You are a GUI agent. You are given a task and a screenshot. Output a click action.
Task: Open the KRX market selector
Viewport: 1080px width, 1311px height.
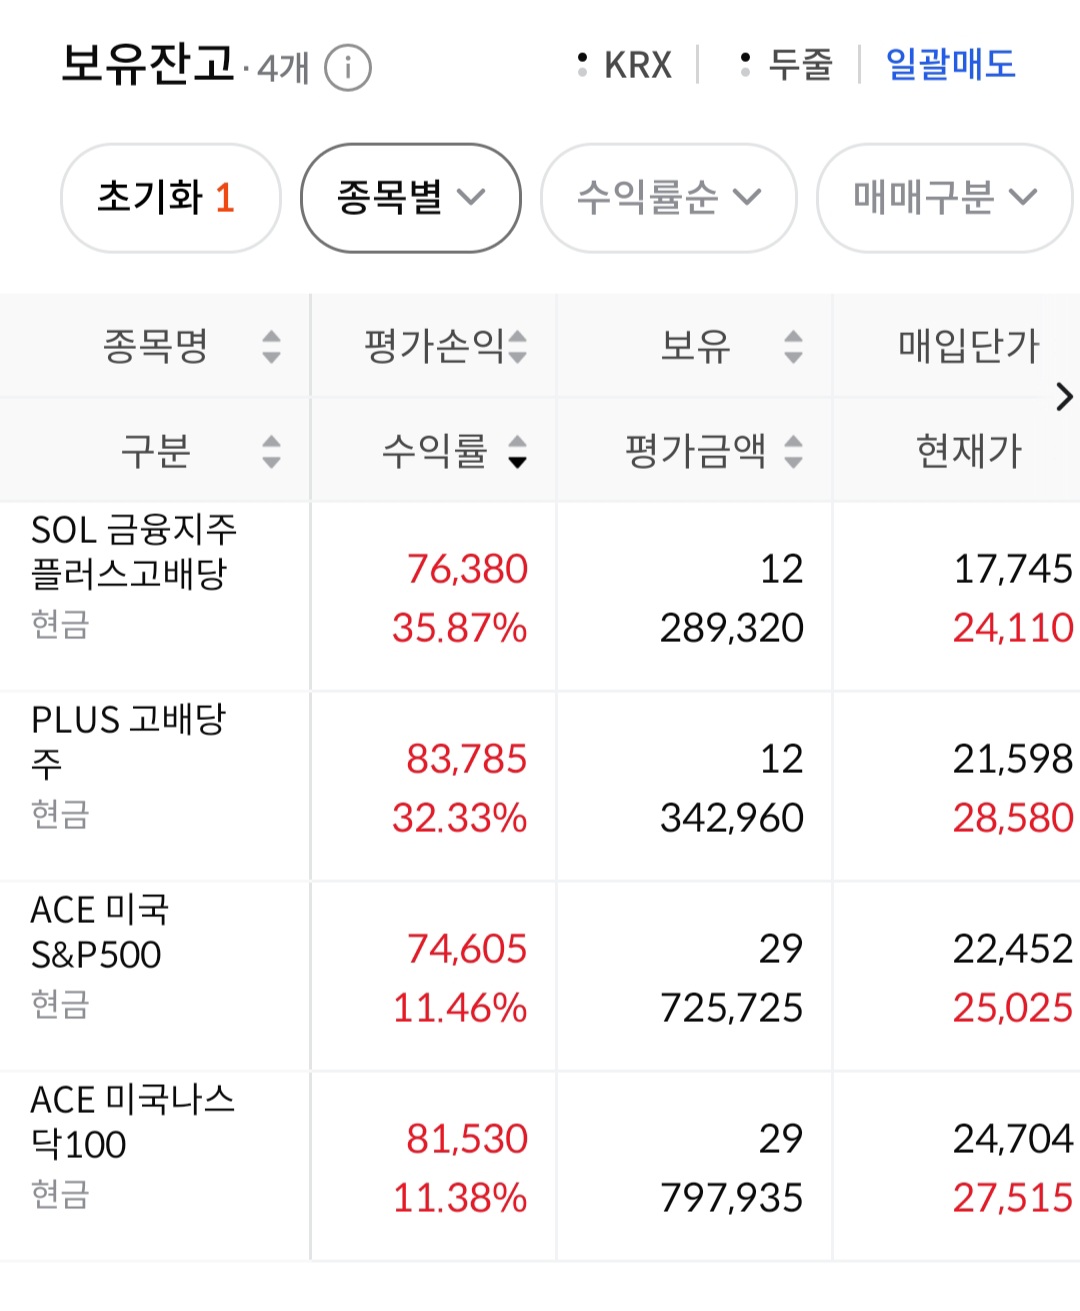click(627, 66)
